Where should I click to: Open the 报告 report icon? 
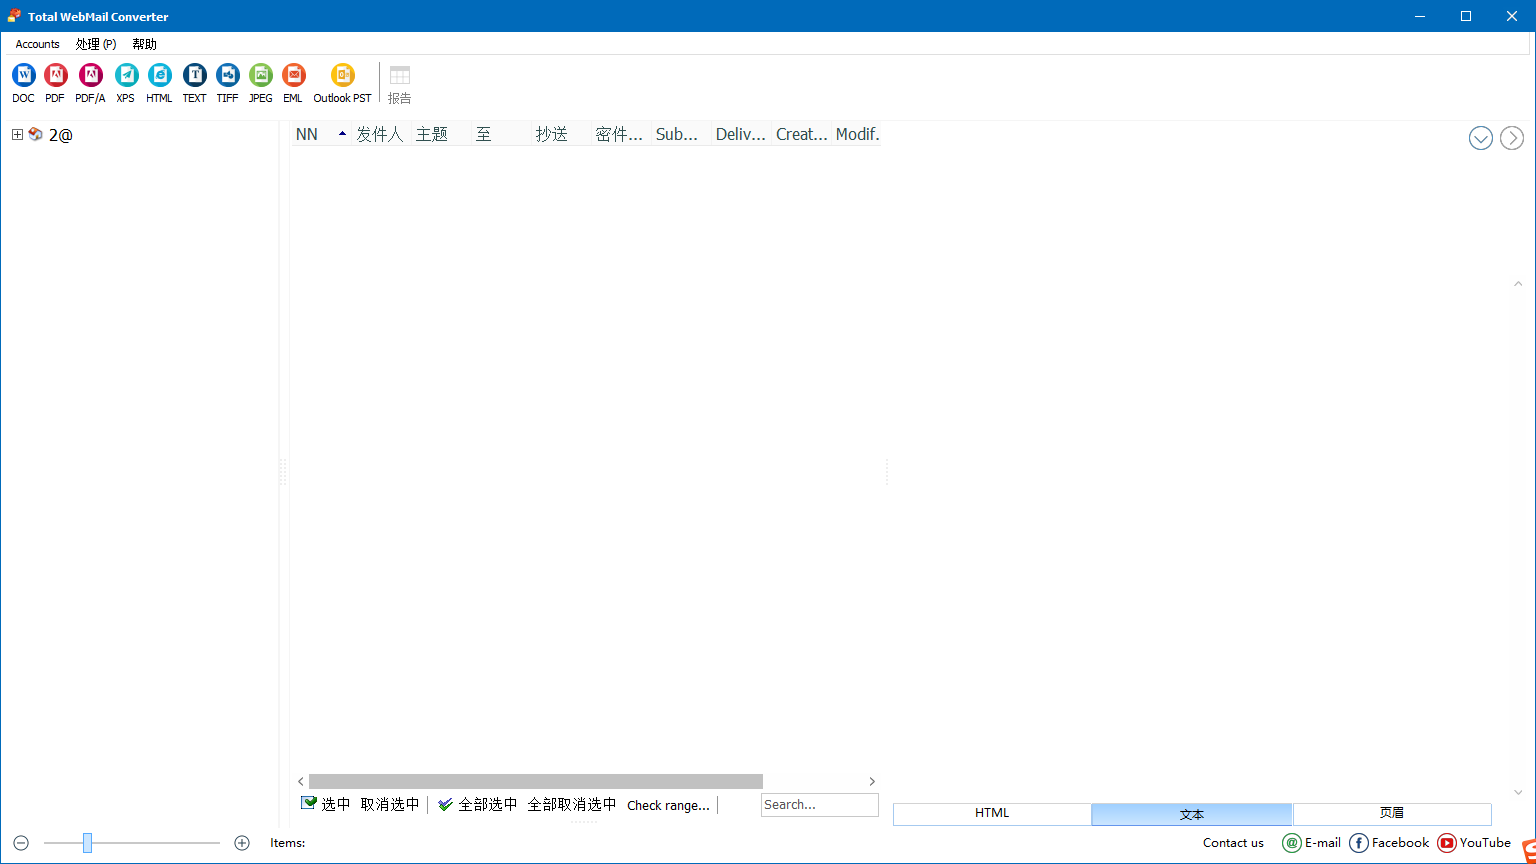pyautogui.click(x=400, y=83)
